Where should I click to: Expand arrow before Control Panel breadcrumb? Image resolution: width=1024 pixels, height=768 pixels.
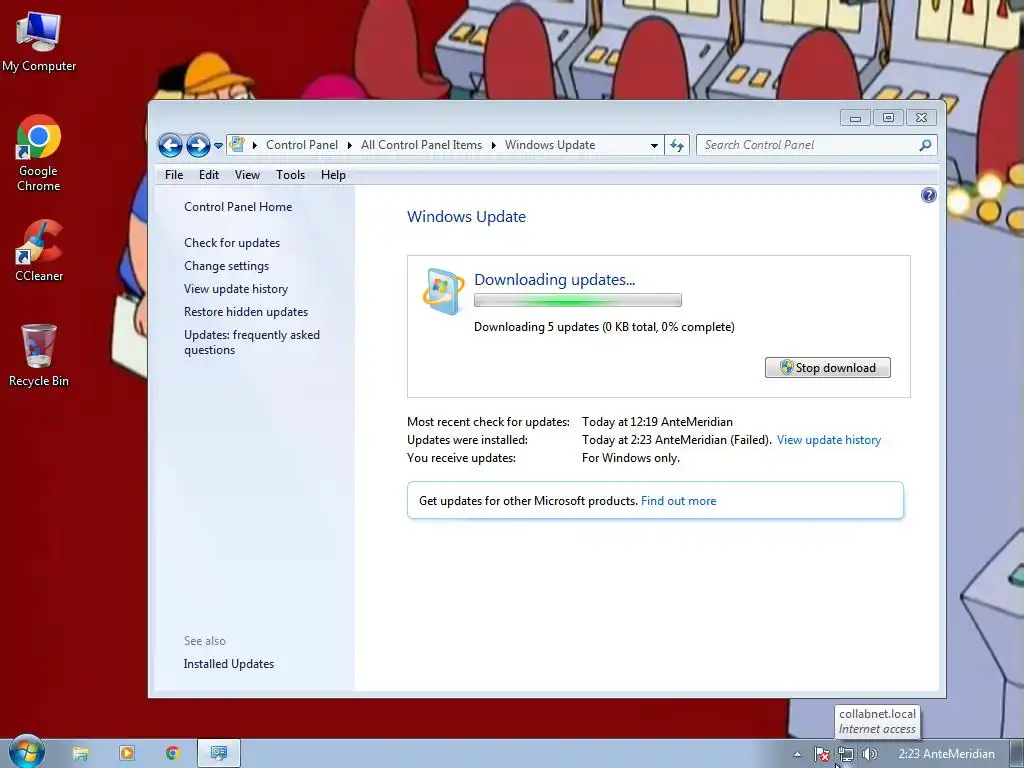point(255,145)
